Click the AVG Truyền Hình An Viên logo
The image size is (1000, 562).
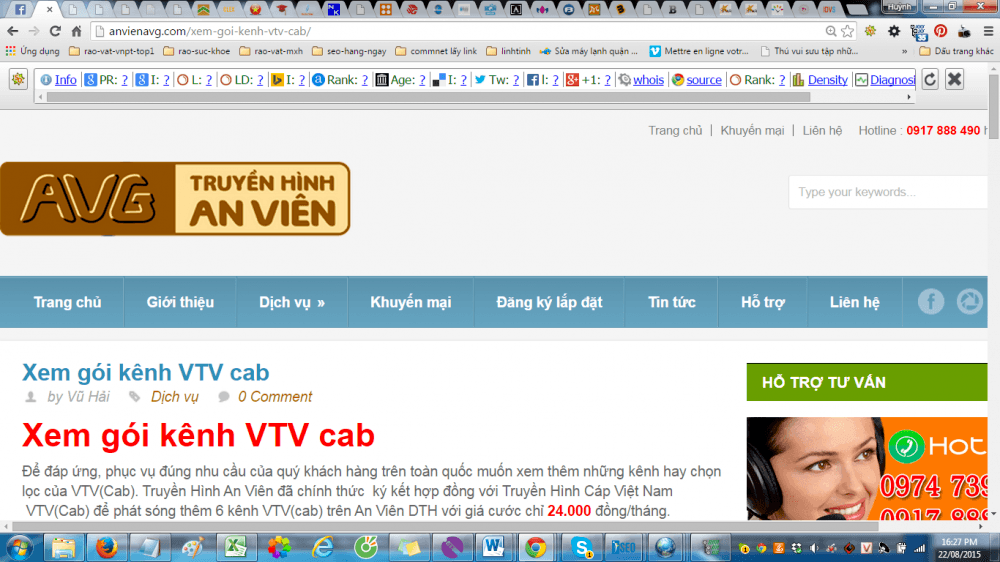pos(175,198)
